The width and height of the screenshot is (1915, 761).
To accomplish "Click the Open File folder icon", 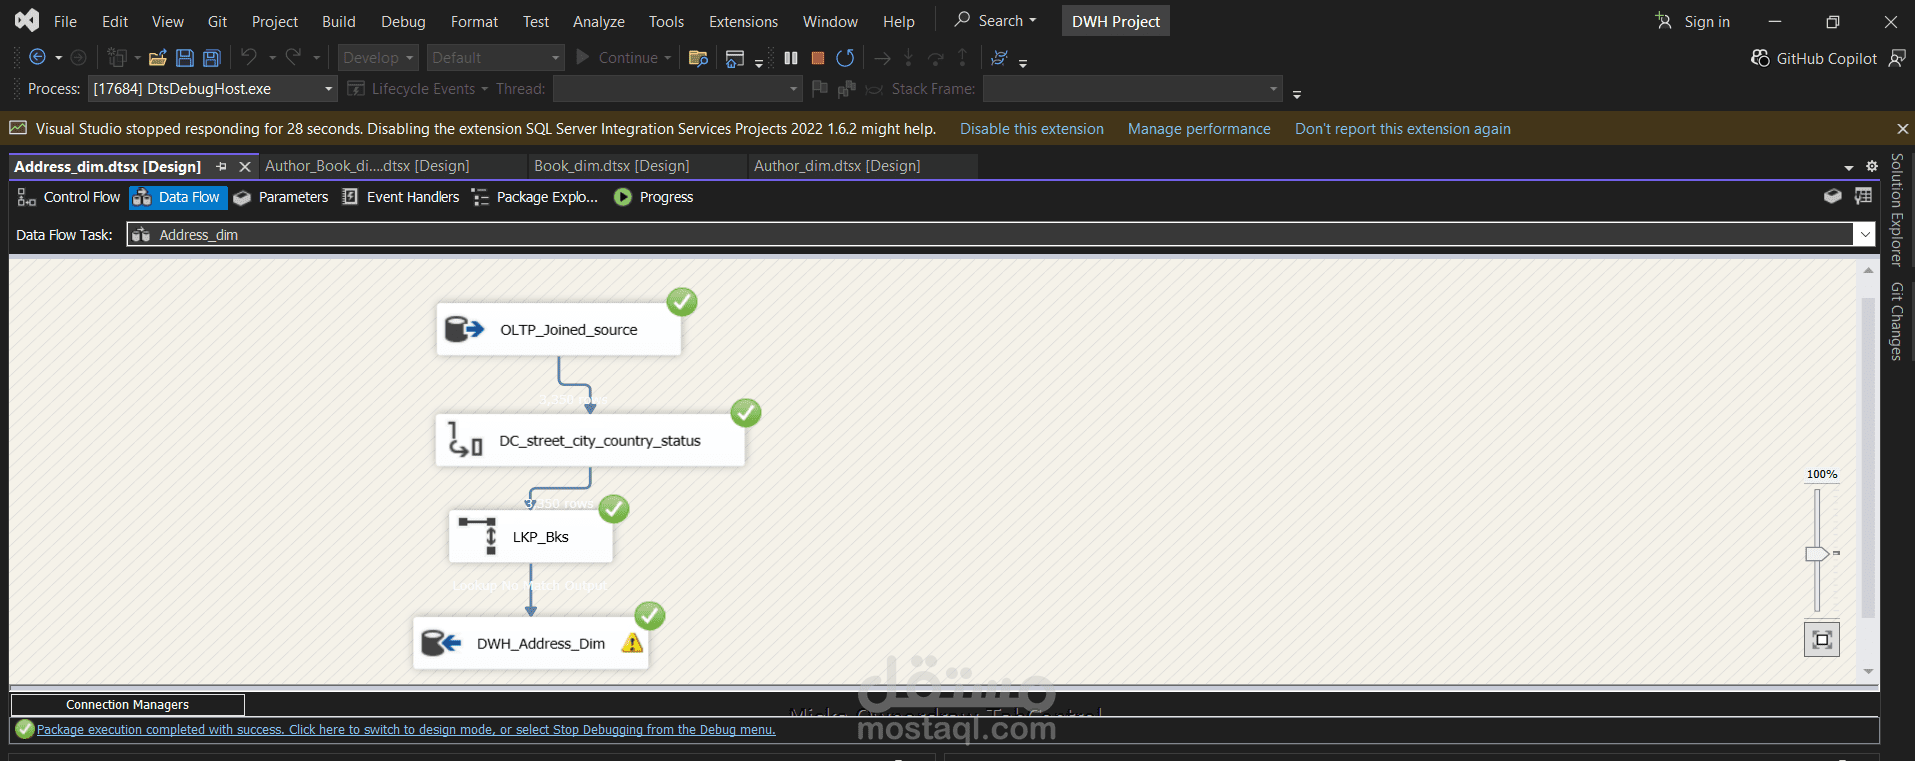I will coord(157,58).
